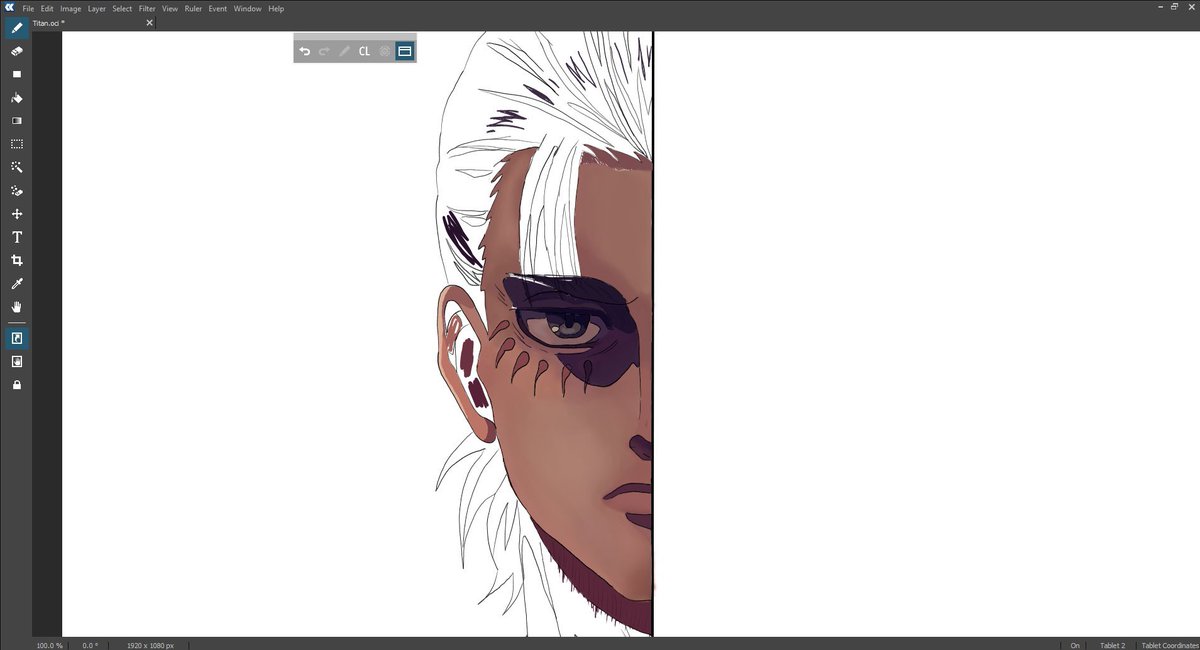Restore down the application window
1200x650 pixels.
1173,7
